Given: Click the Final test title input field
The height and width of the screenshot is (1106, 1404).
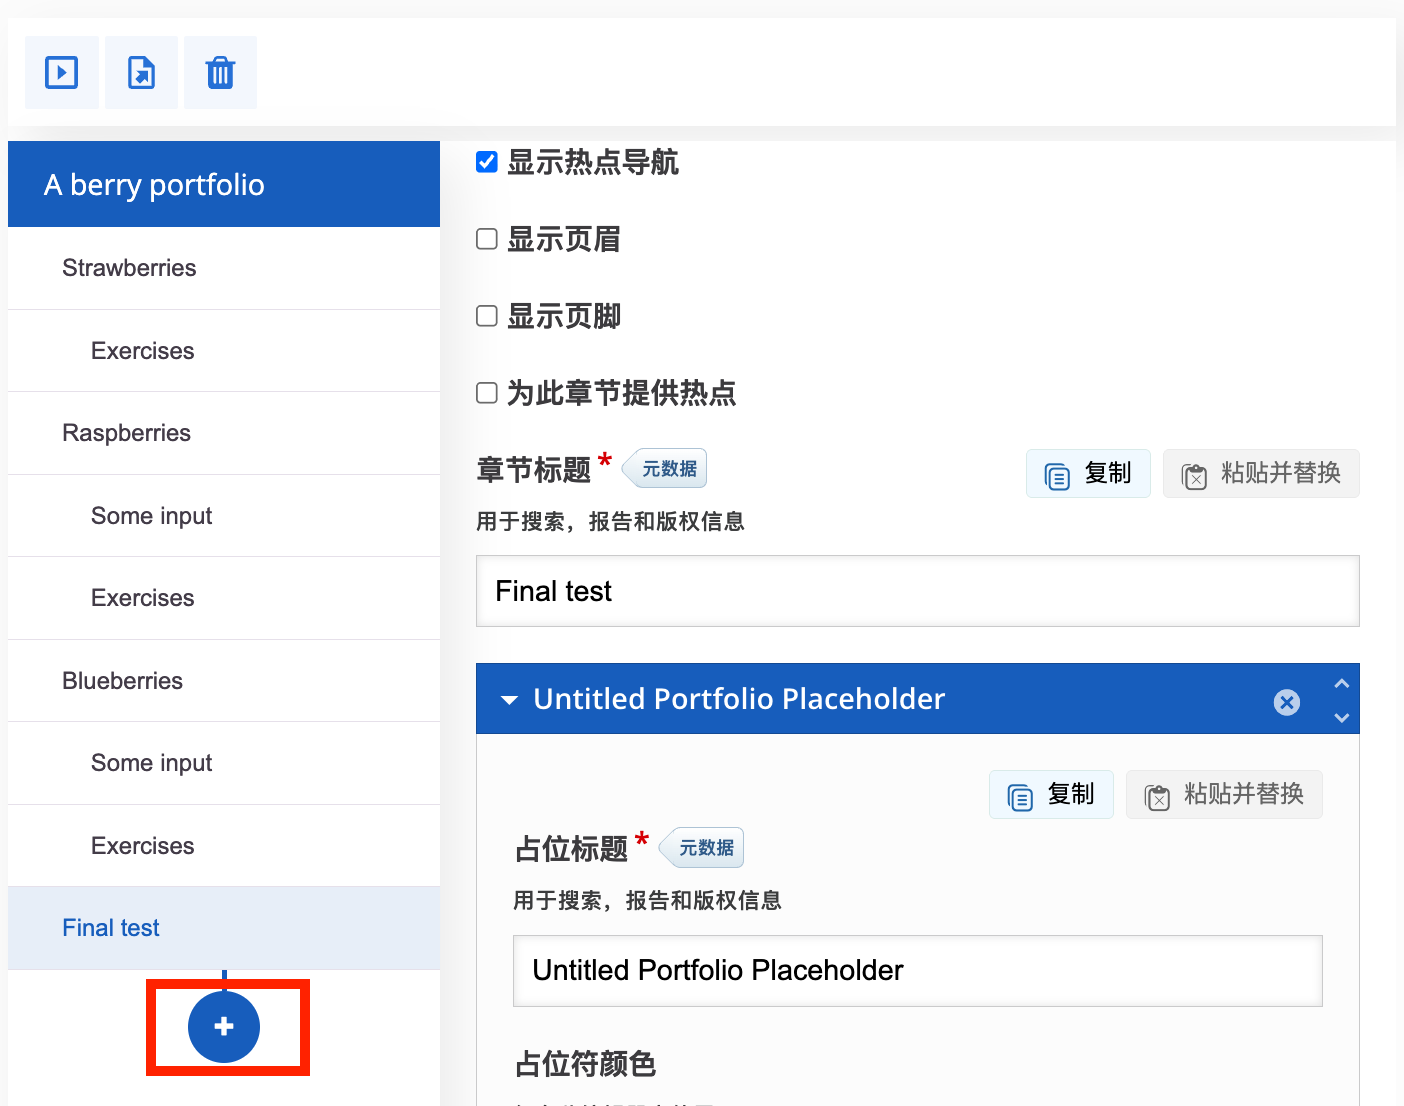Looking at the screenshot, I should (x=917, y=591).
